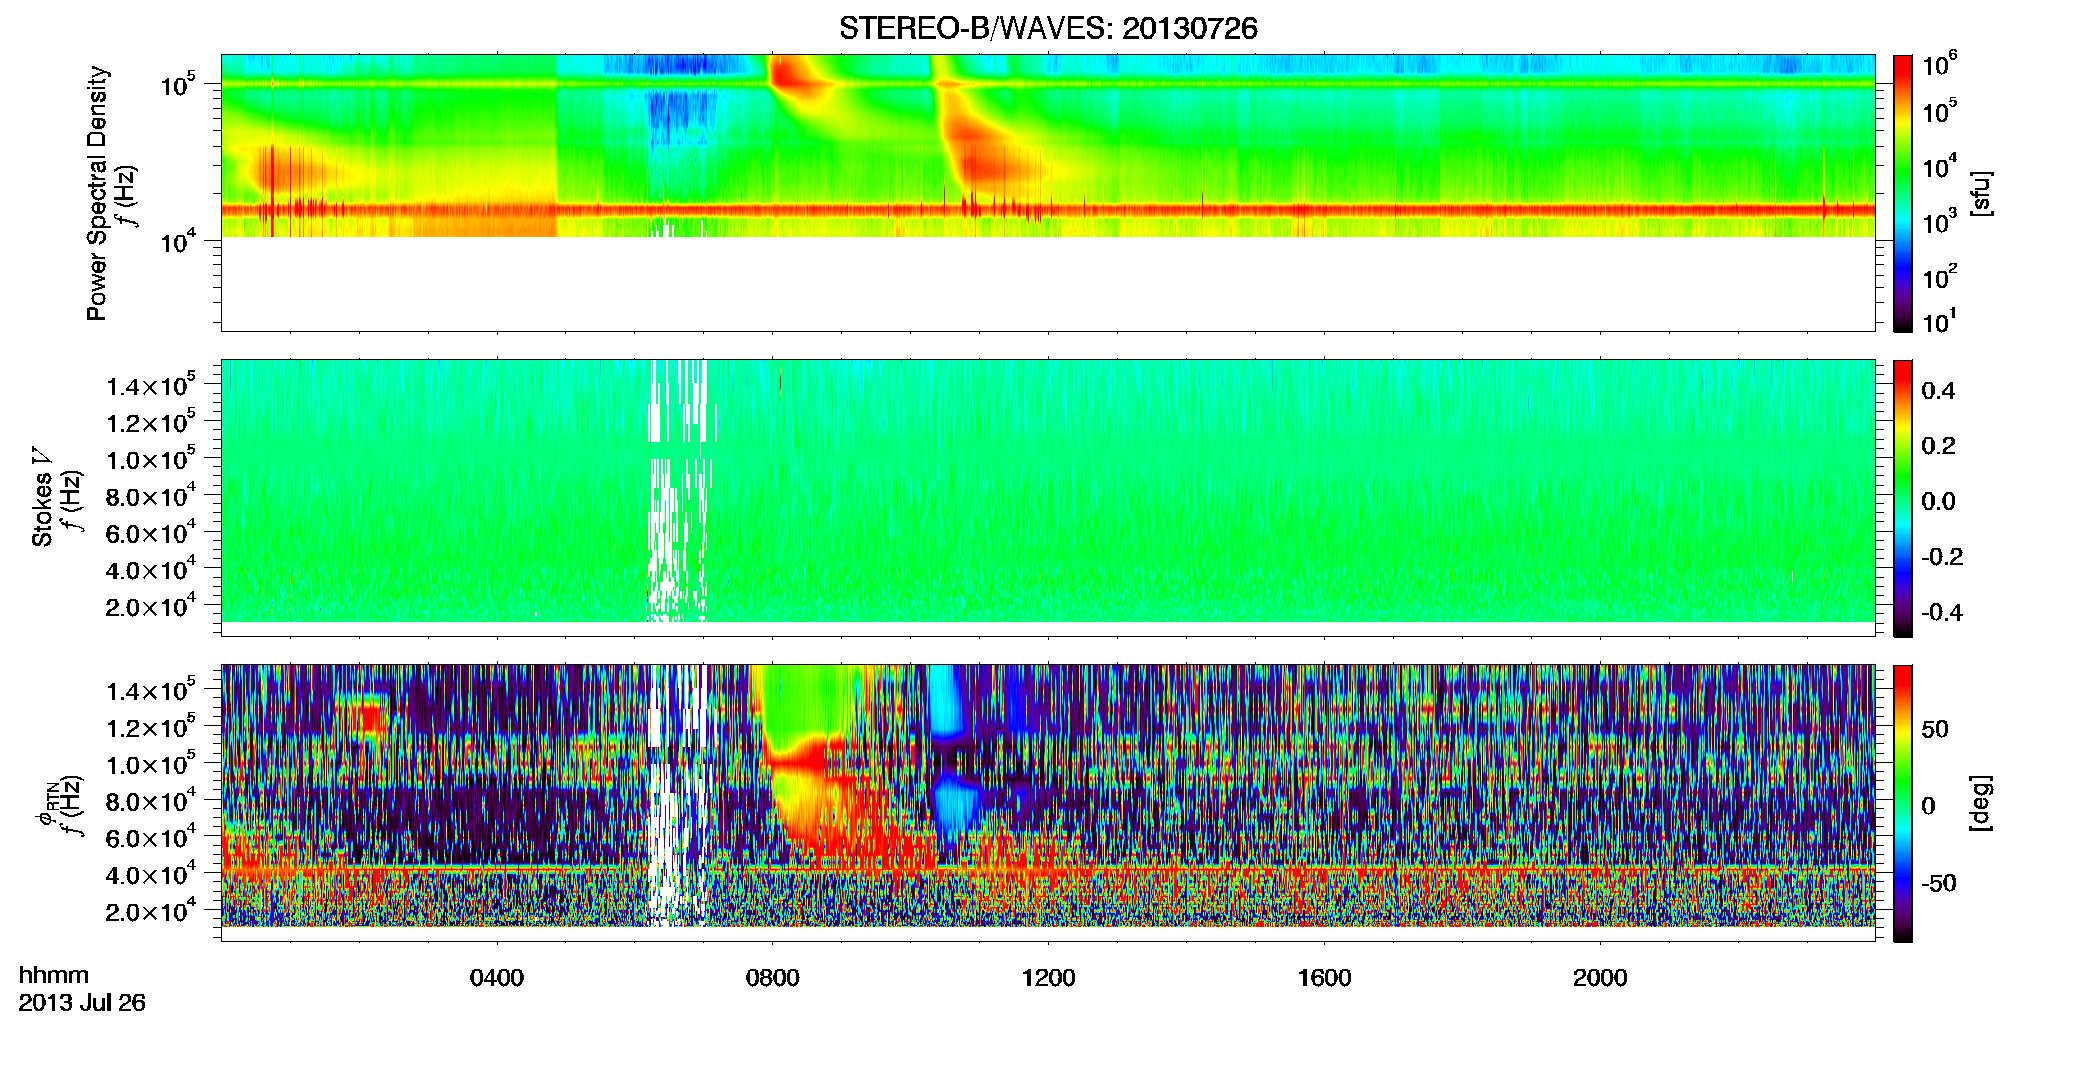Viewport: 2096px width, 1080px height.
Task: Click the 2000 time axis label
Action: [1600, 978]
